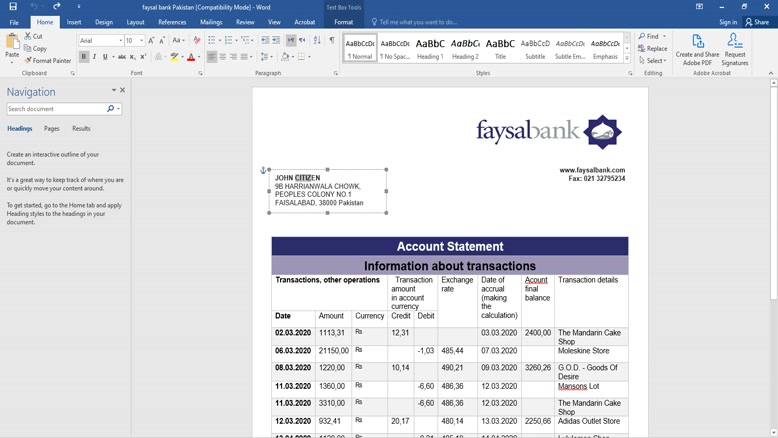Click the Request Signatures icon
The height and width of the screenshot is (438, 778).
tap(734, 42)
